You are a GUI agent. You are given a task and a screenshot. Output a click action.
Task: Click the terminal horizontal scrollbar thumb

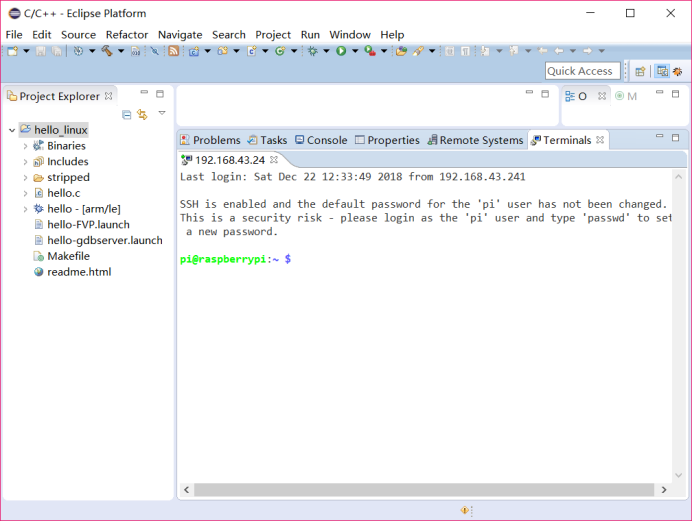coord(424,490)
